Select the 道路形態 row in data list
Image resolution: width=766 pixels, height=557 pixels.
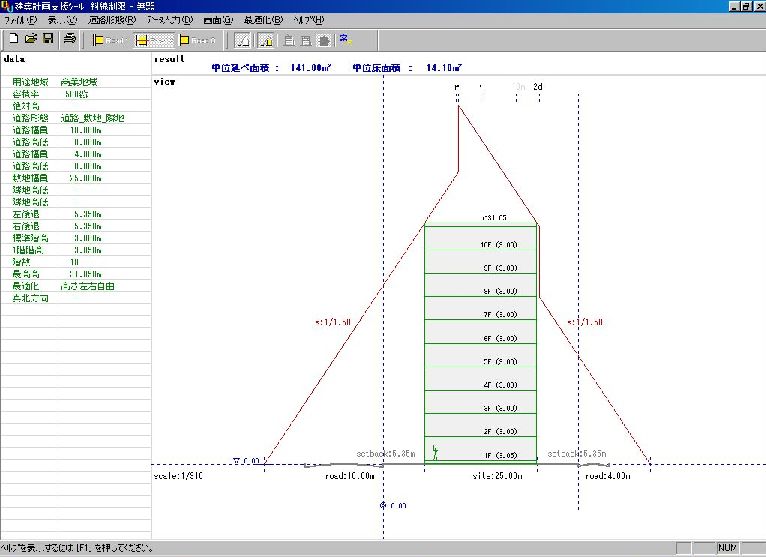click(76, 118)
